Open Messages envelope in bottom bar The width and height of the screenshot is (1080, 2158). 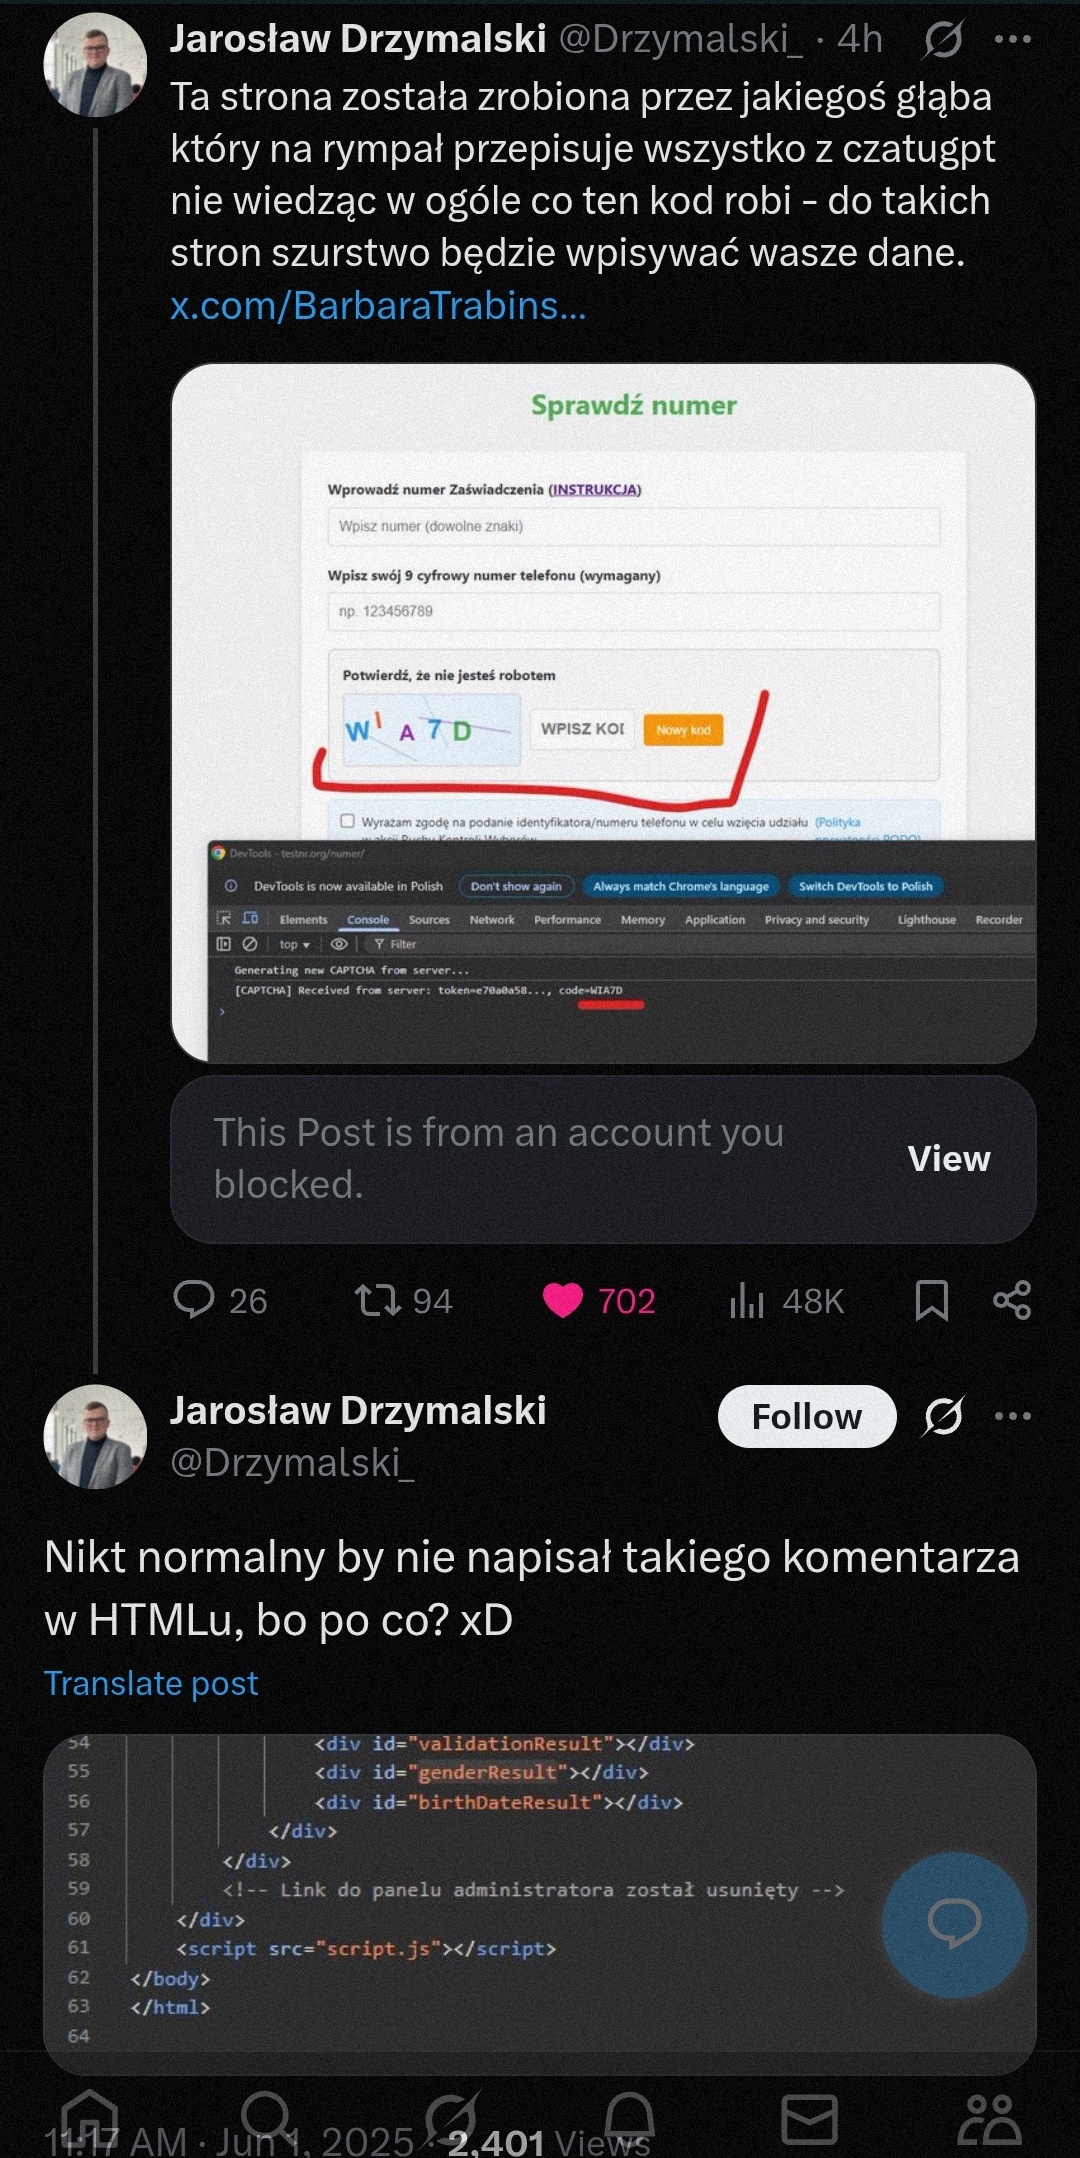[x=809, y=2116]
